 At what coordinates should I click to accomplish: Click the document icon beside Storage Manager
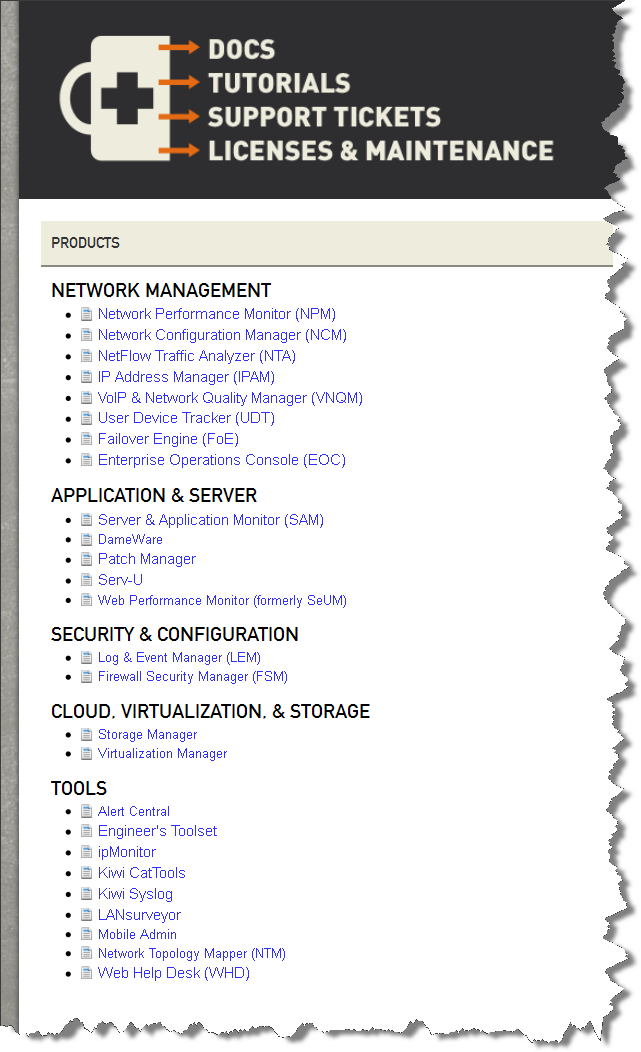point(86,735)
